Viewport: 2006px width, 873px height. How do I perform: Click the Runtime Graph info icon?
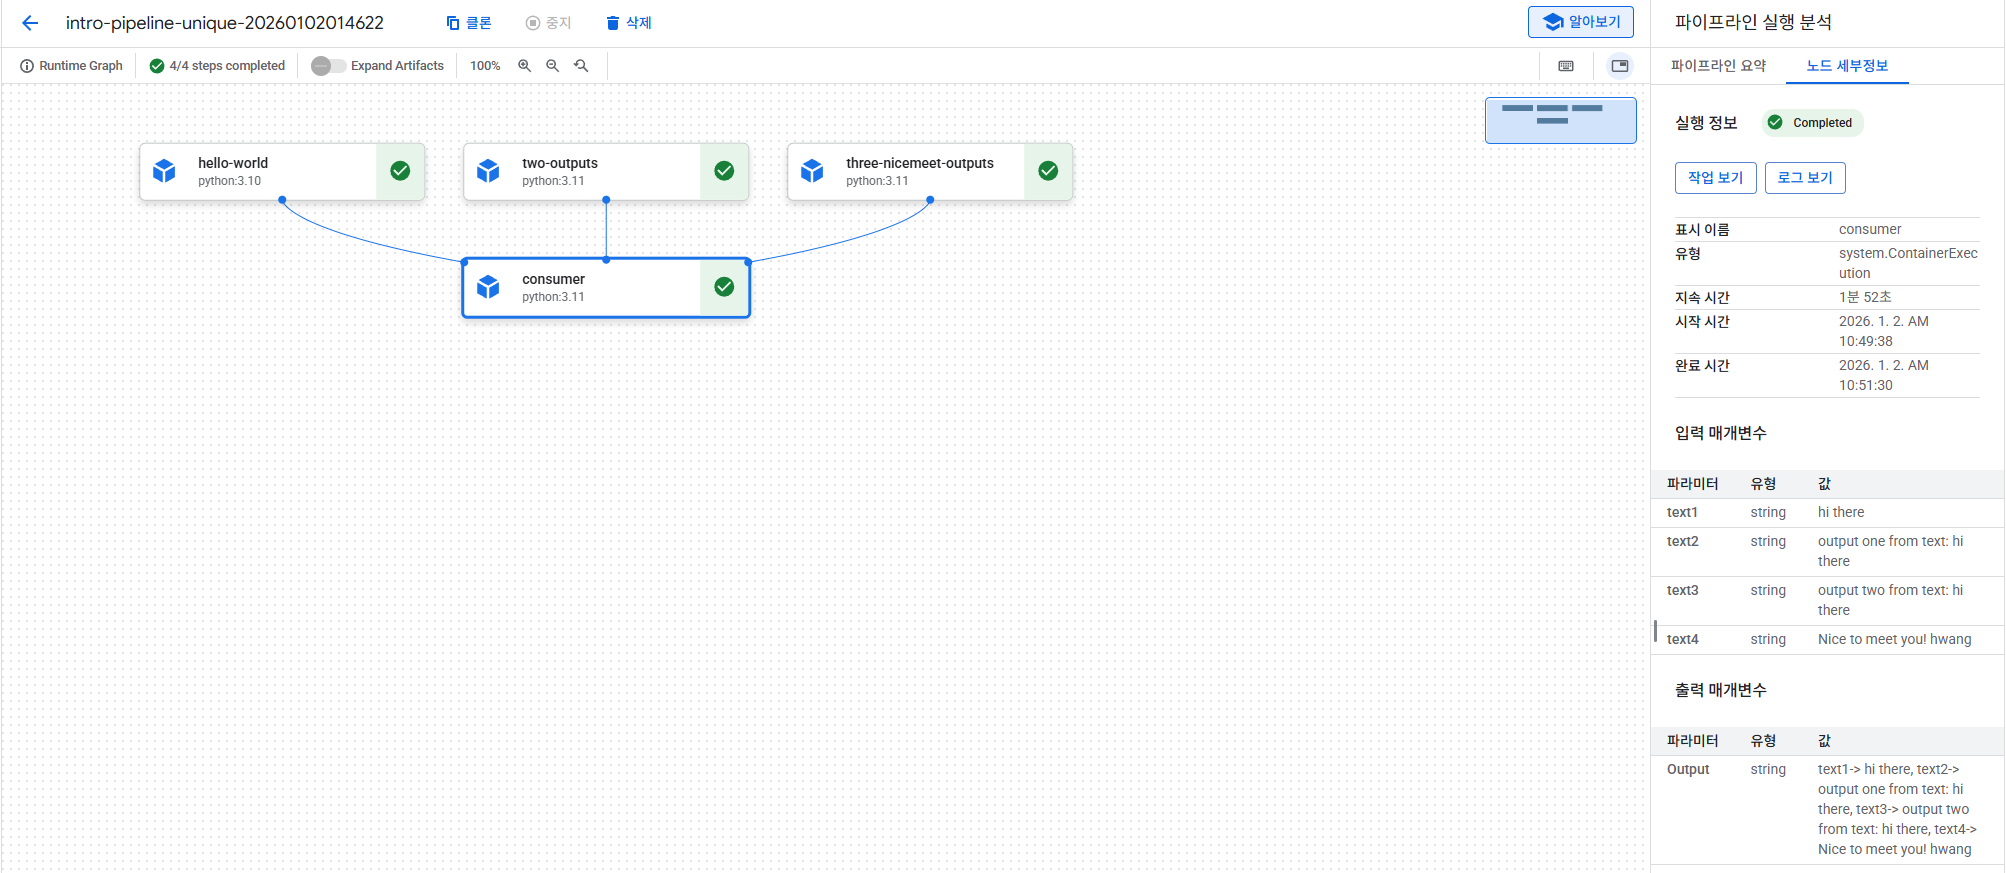[x=27, y=66]
